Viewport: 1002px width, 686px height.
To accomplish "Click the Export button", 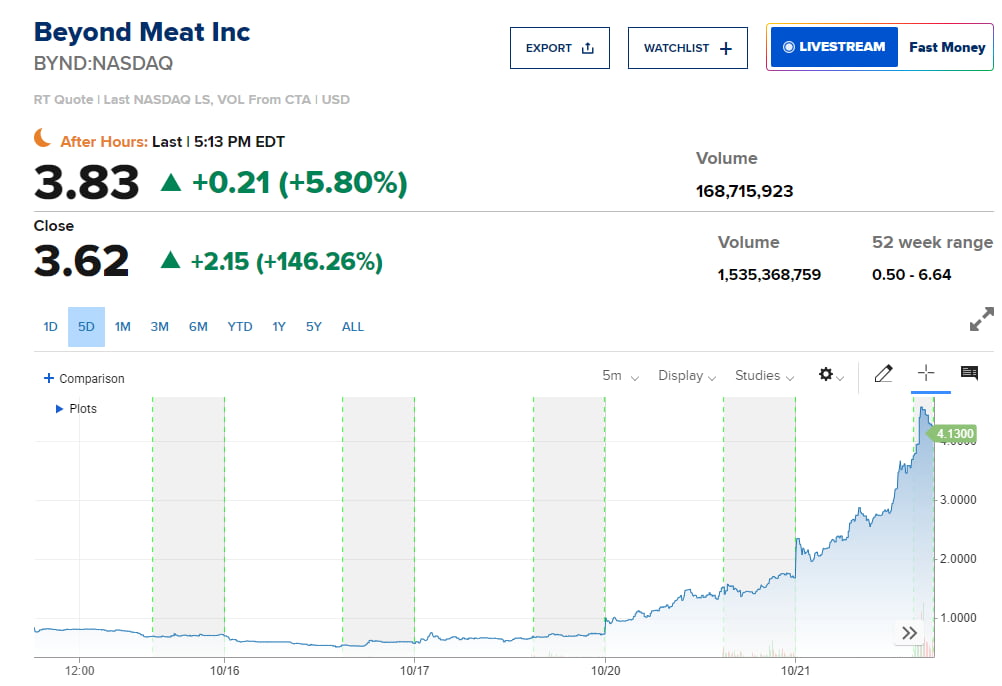I will click(559, 48).
